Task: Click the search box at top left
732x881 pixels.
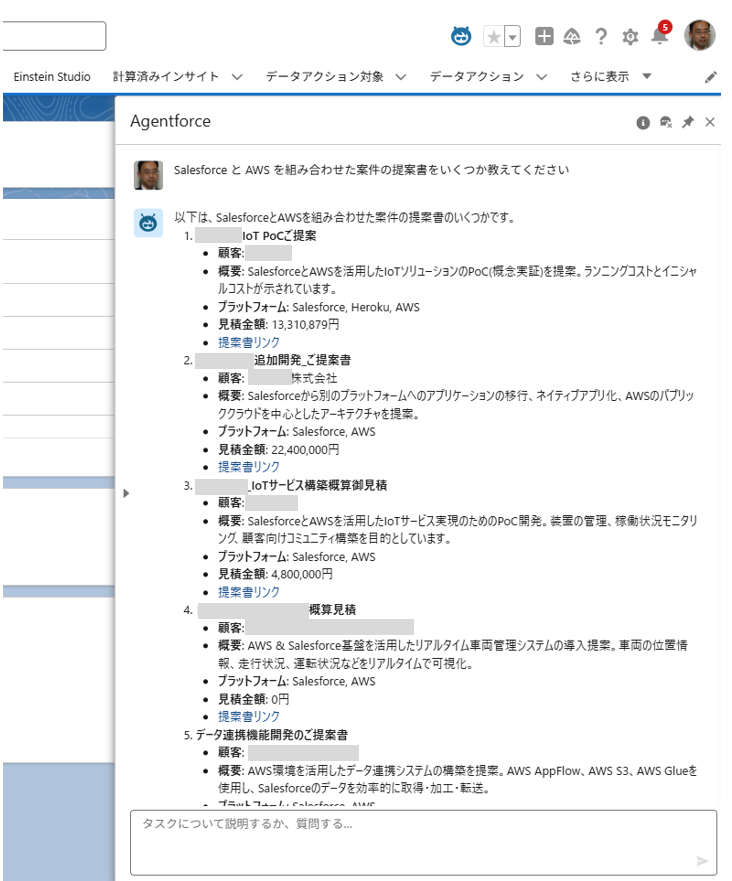Action: (x=54, y=36)
